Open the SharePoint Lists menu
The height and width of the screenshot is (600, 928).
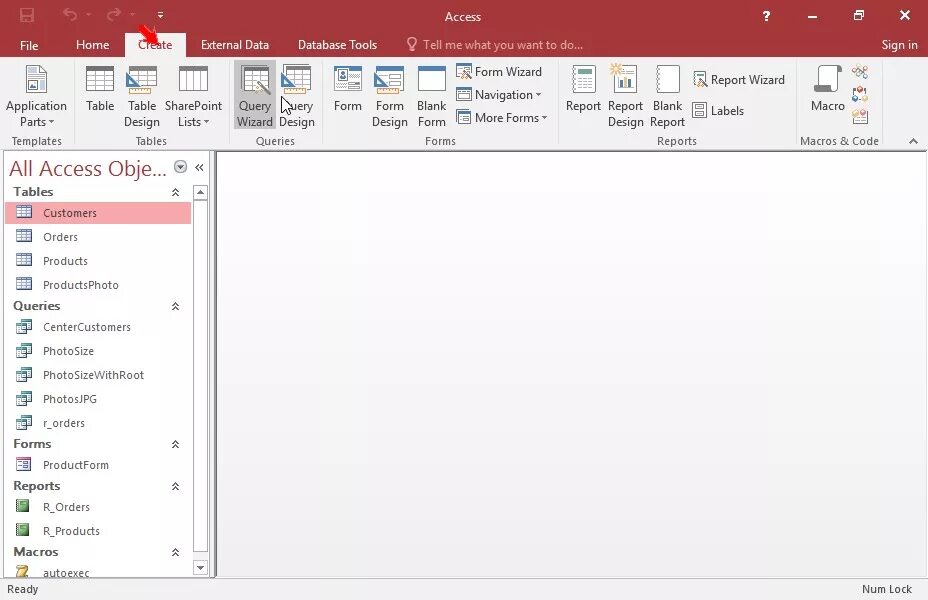click(x=193, y=96)
